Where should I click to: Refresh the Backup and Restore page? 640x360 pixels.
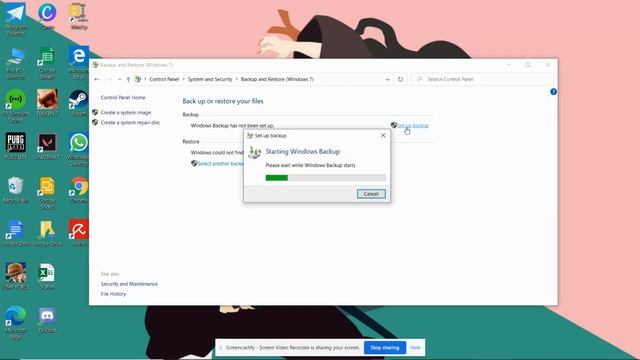tap(400, 79)
